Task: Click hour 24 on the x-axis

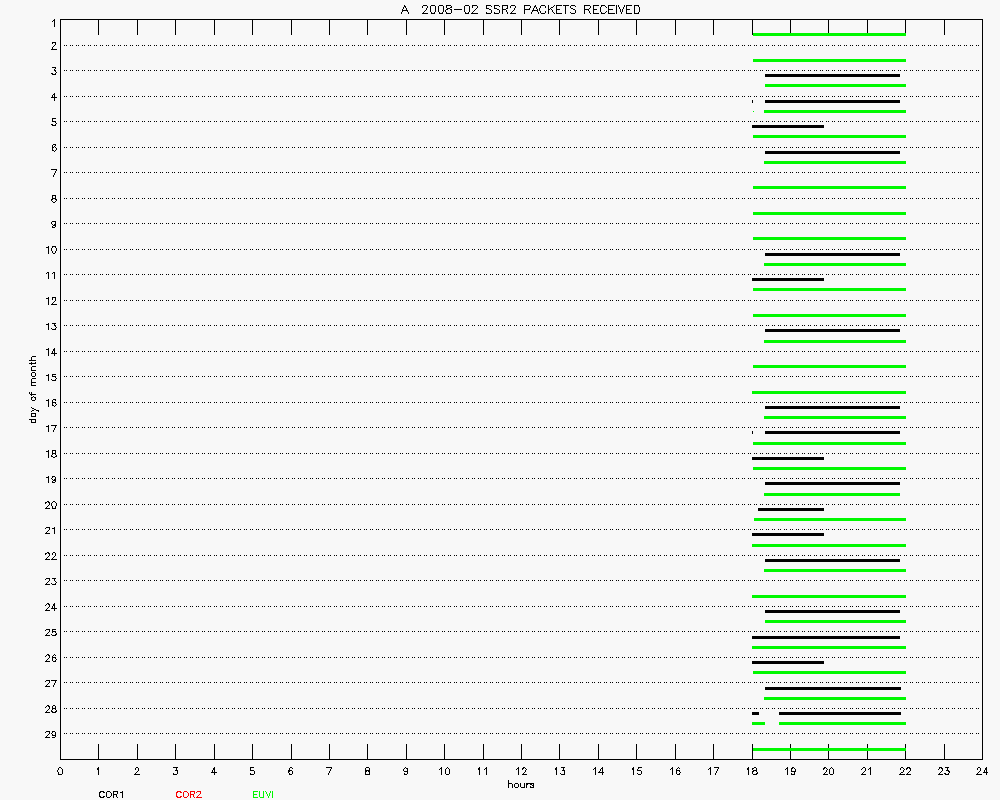Action: click(x=982, y=772)
